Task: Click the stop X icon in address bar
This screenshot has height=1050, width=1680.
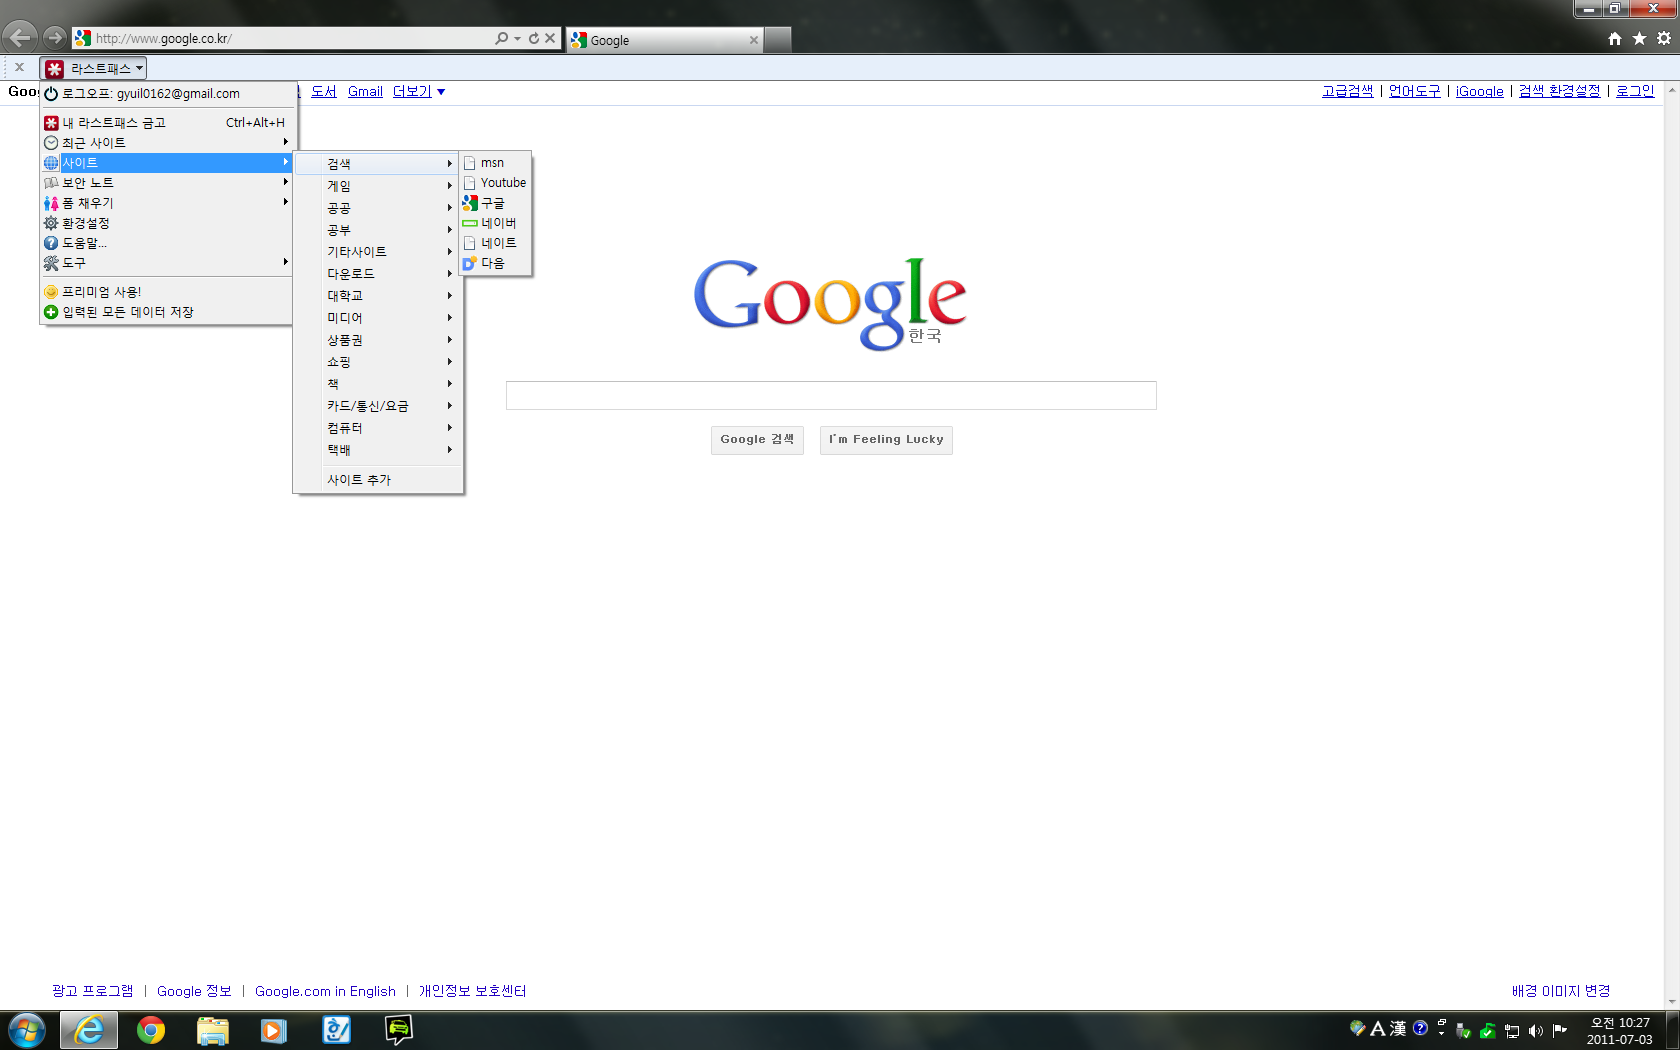Action: pos(550,38)
